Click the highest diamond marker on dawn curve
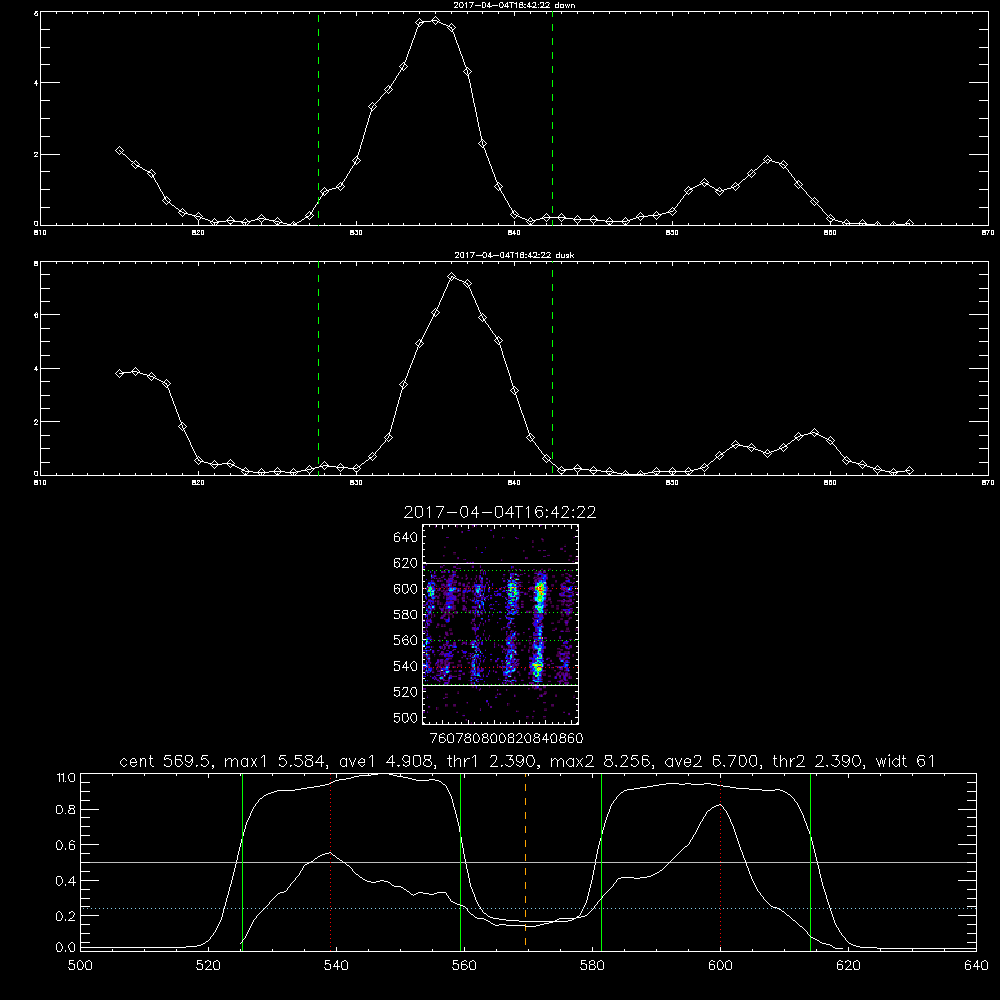Image resolution: width=1000 pixels, height=1000 pixels. tap(436, 20)
